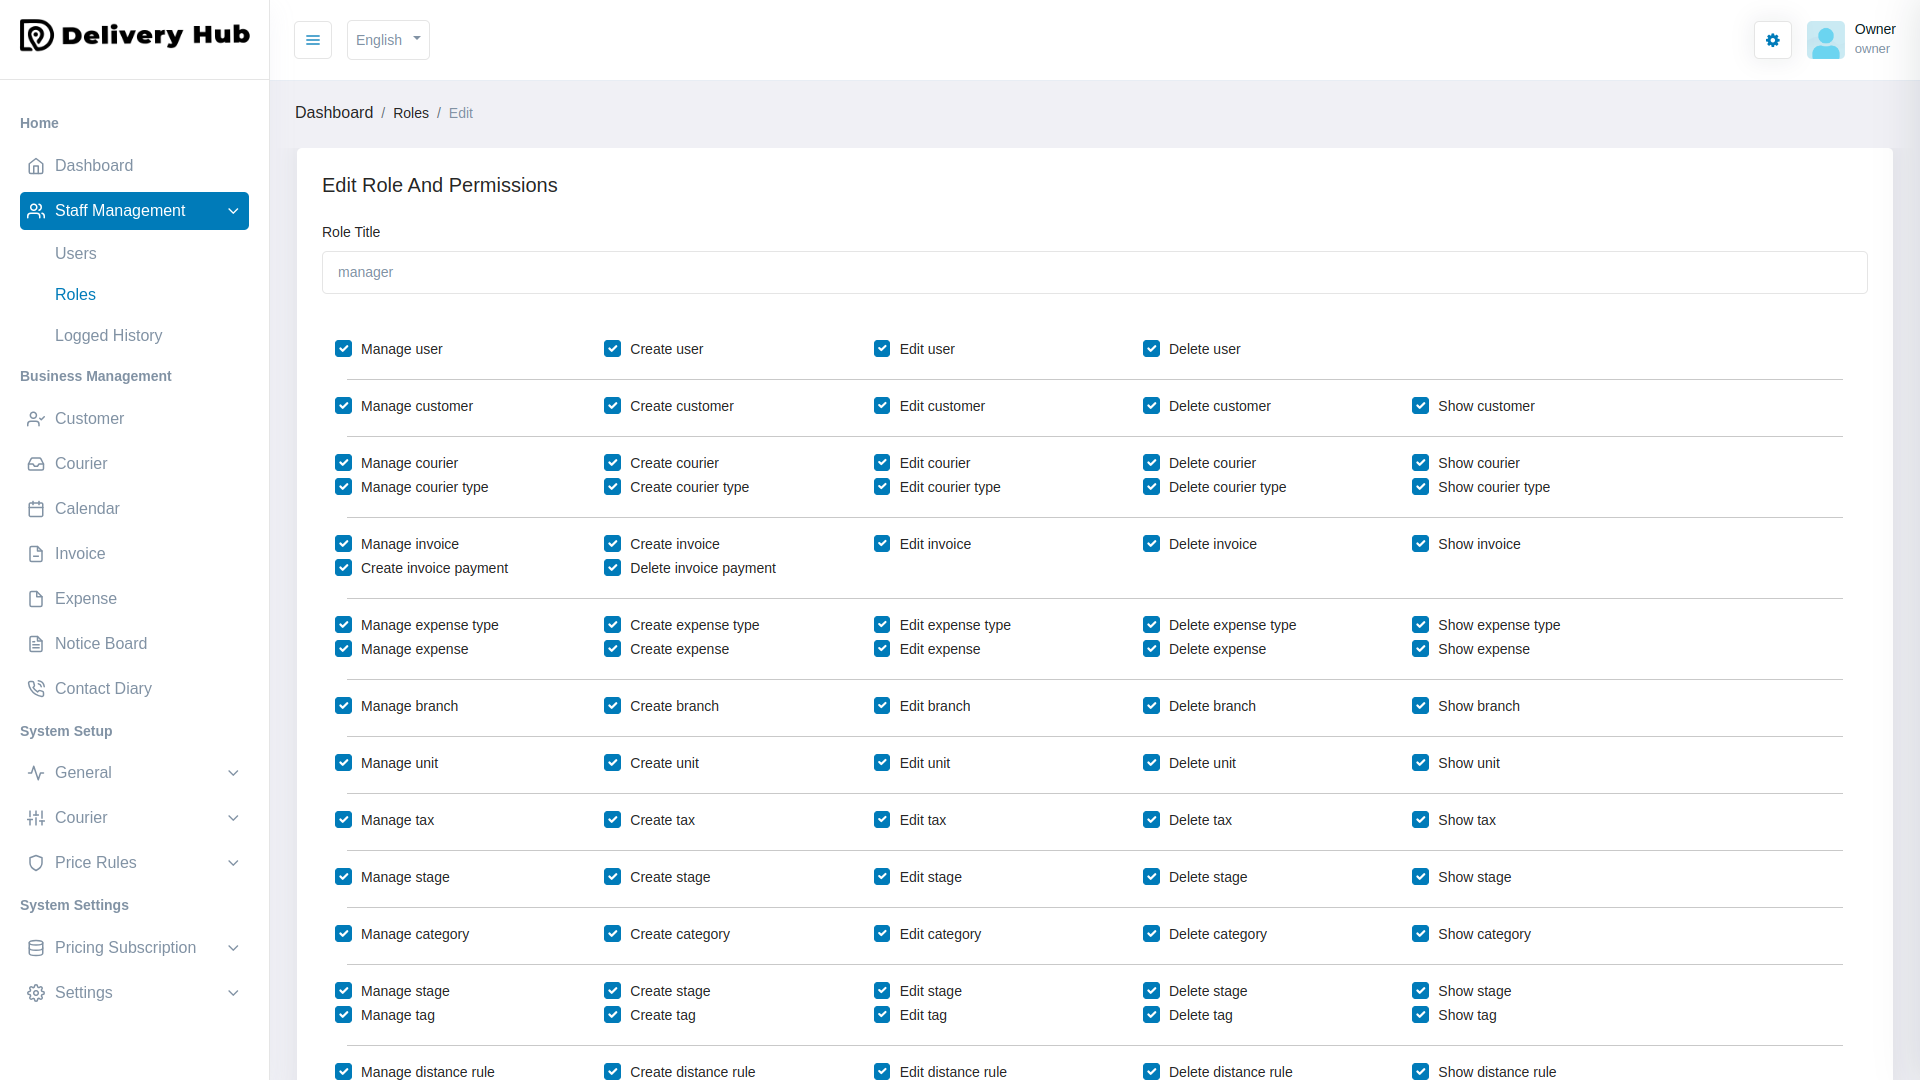The image size is (1920, 1080).
Task: Uncheck the Manage user permission
Action: coord(343,348)
